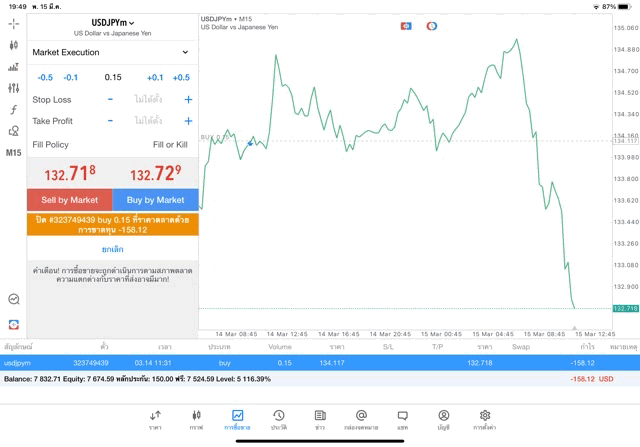
Task: Click the Swap column header
Action: point(521,347)
